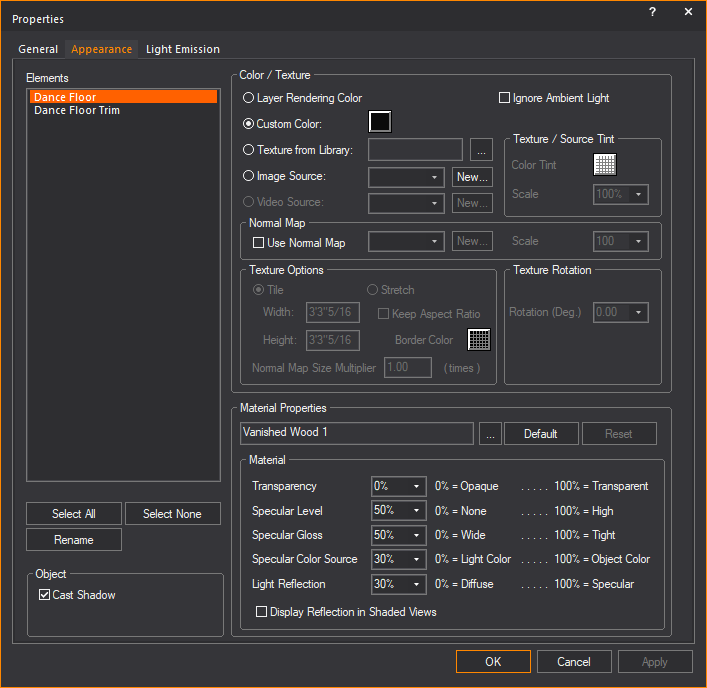707x688 pixels.
Task: Uncheck the Cast Shadow checkbox
Action: (44, 595)
